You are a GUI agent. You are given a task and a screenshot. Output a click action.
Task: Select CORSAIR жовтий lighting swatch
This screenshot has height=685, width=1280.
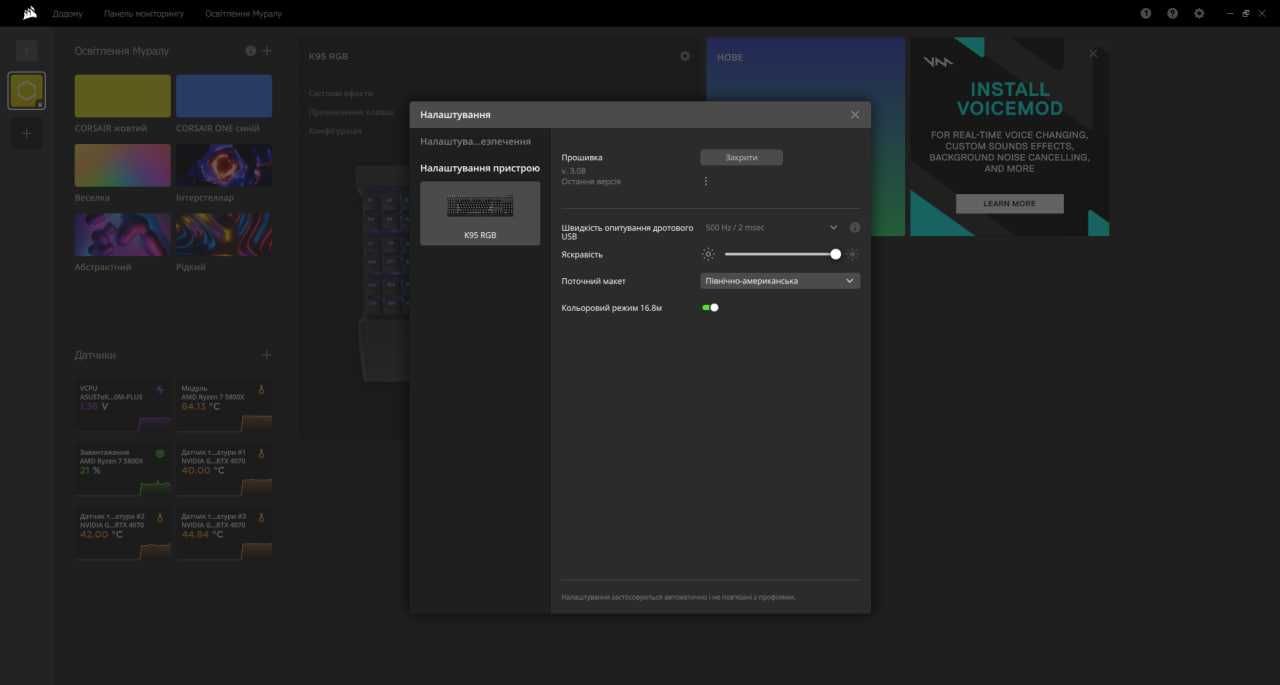click(123, 96)
